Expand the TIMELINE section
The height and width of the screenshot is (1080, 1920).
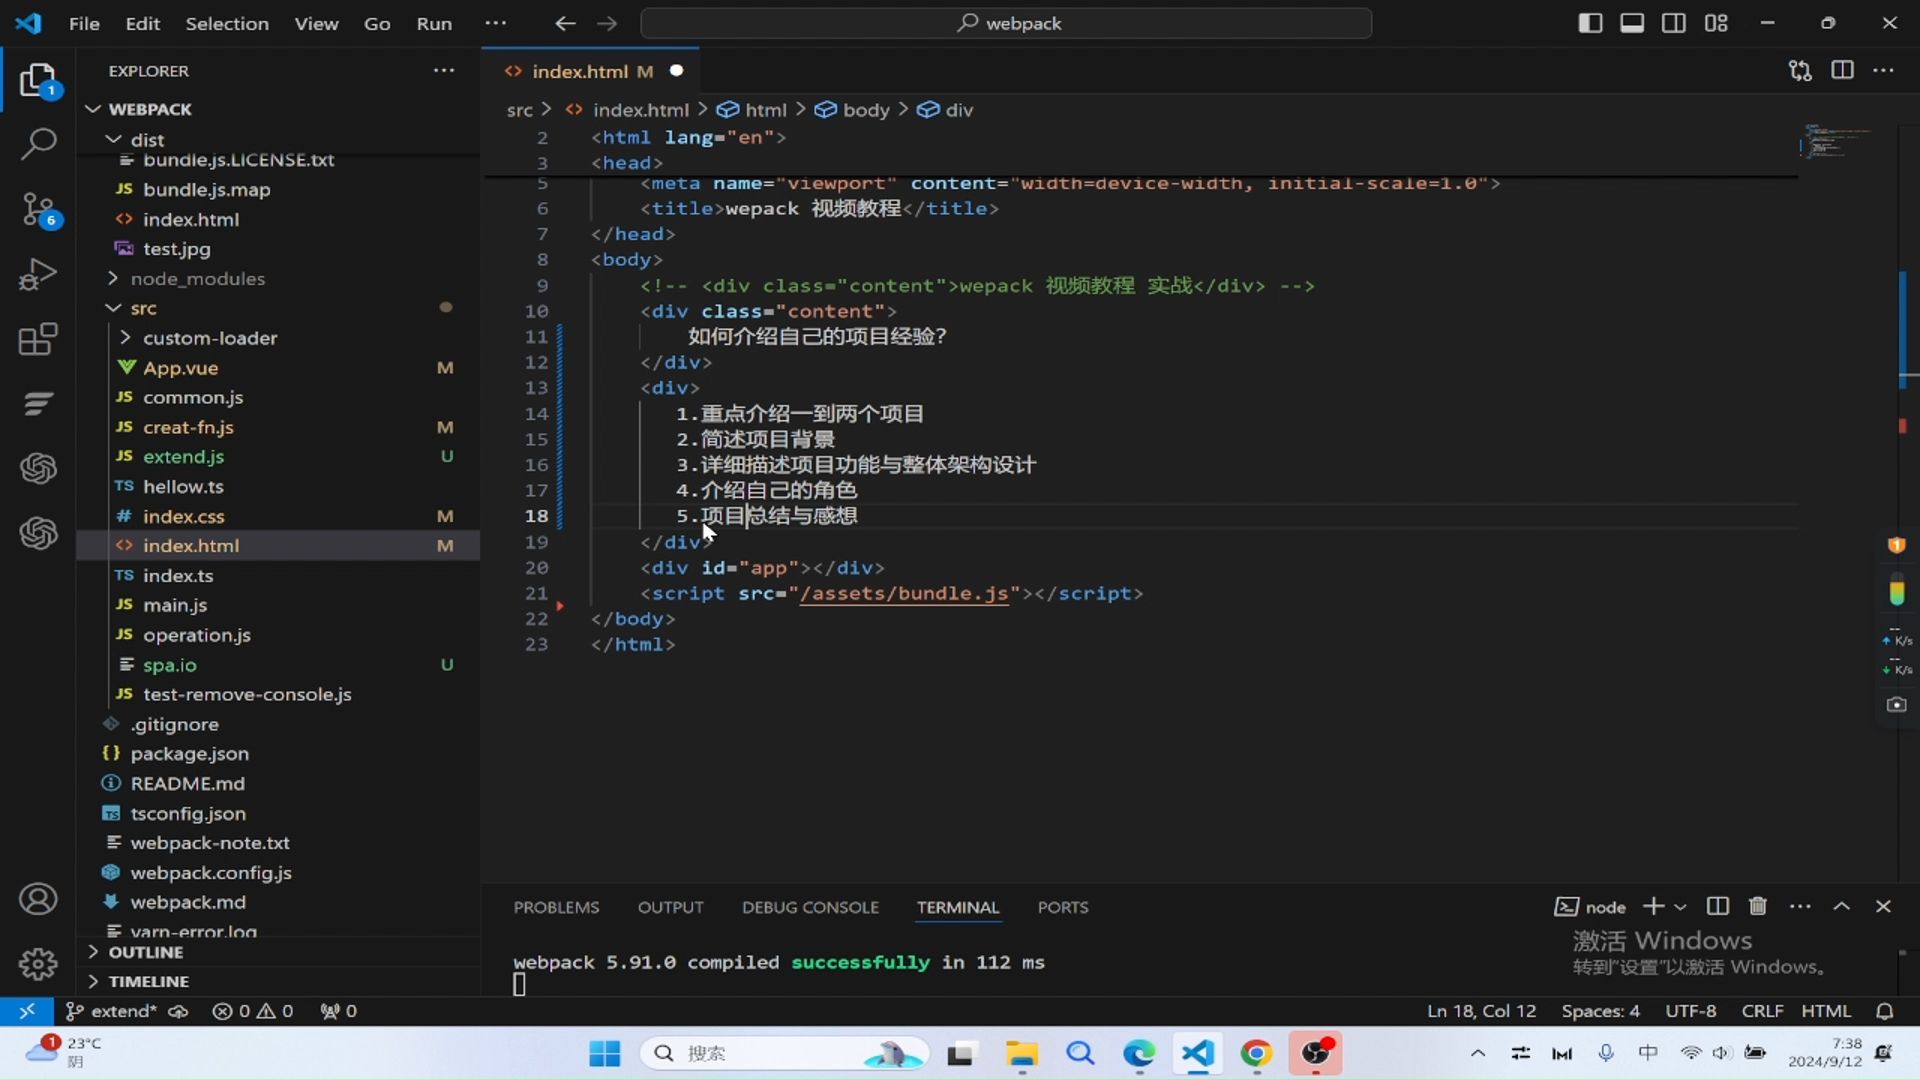[x=149, y=981]
